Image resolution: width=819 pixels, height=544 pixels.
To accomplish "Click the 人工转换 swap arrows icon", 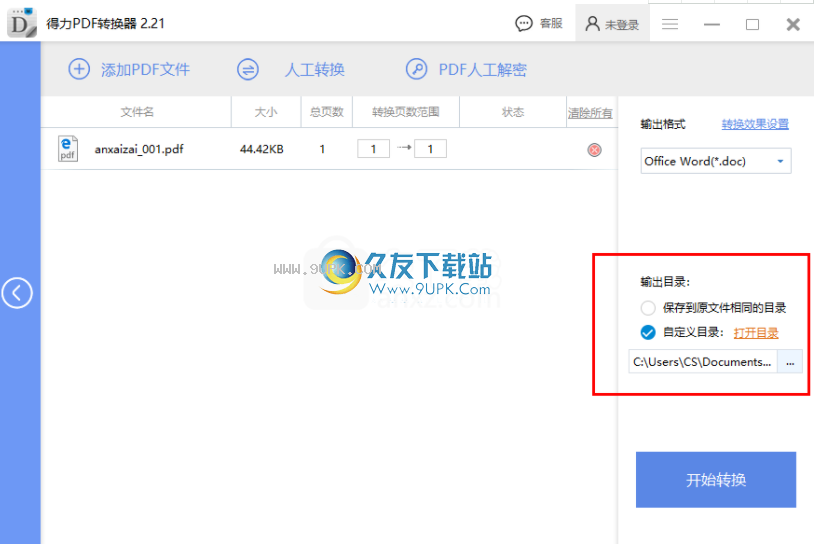I will (248, 69).
